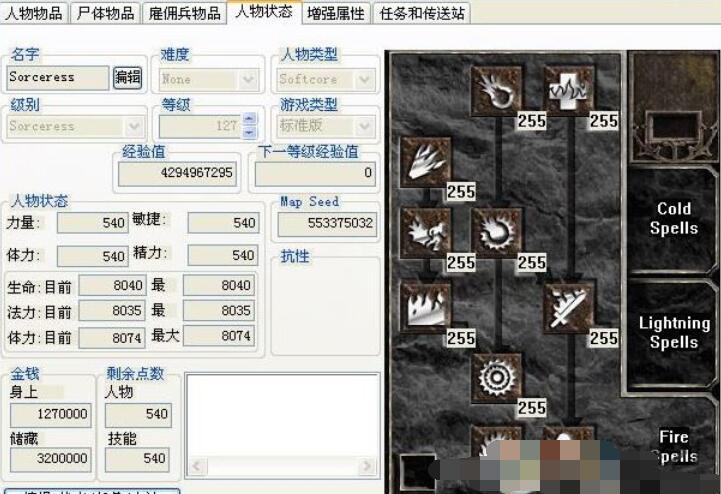Select the Fire Wall skill icon
The height and width of the screenshot is (494, 721).
[x=426, y=306]
